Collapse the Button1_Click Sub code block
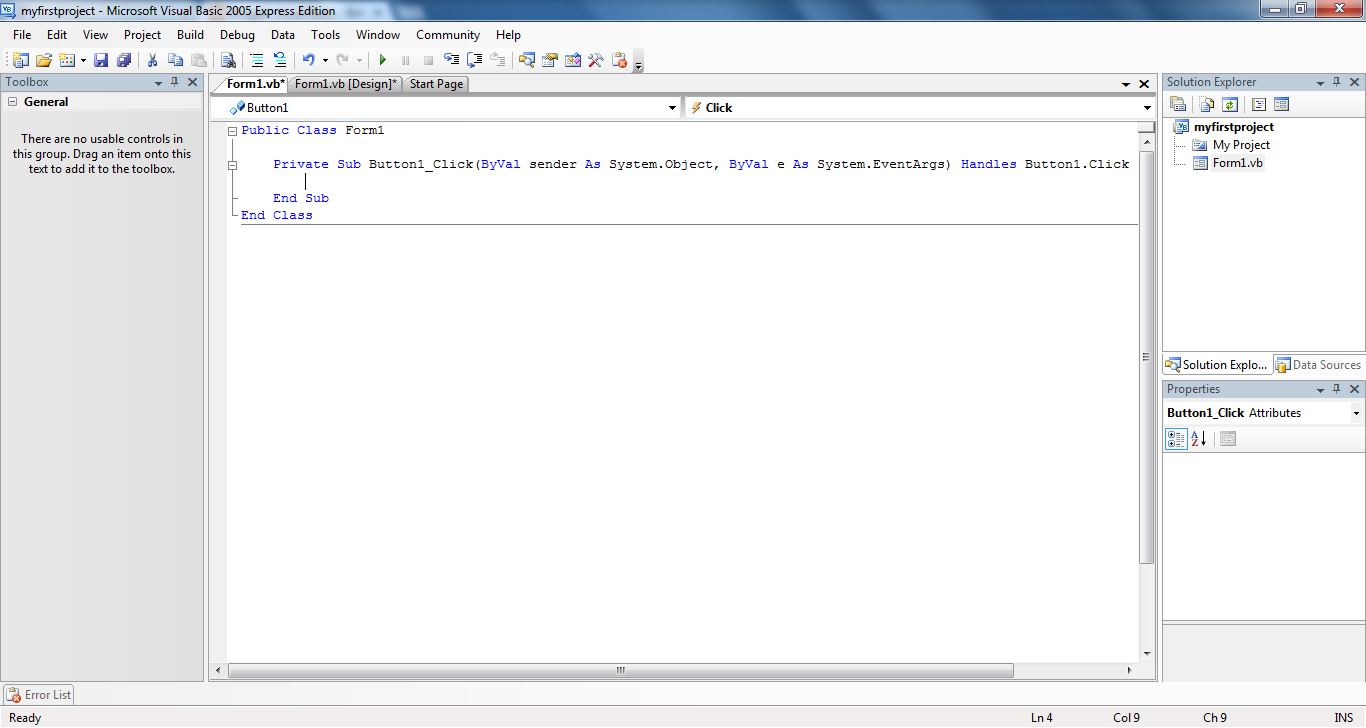Screen dimensions: 1366x728 [233, 165]
